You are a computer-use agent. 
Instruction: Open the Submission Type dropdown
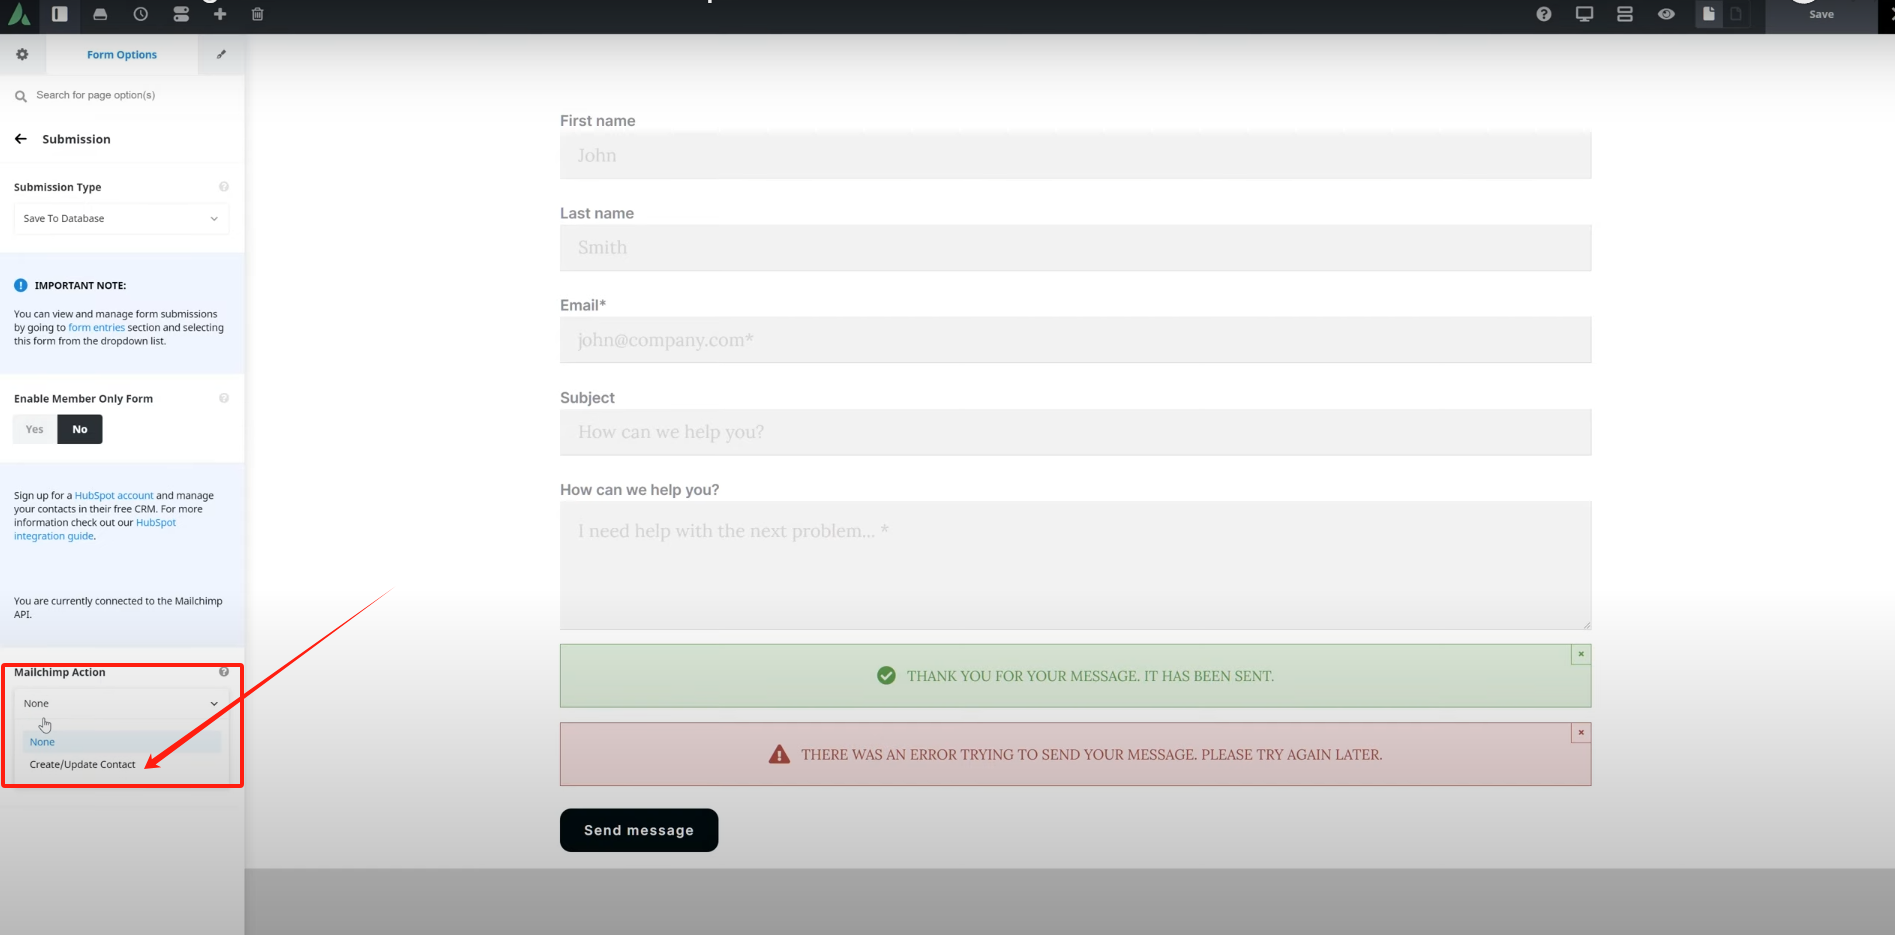[120, 218]
